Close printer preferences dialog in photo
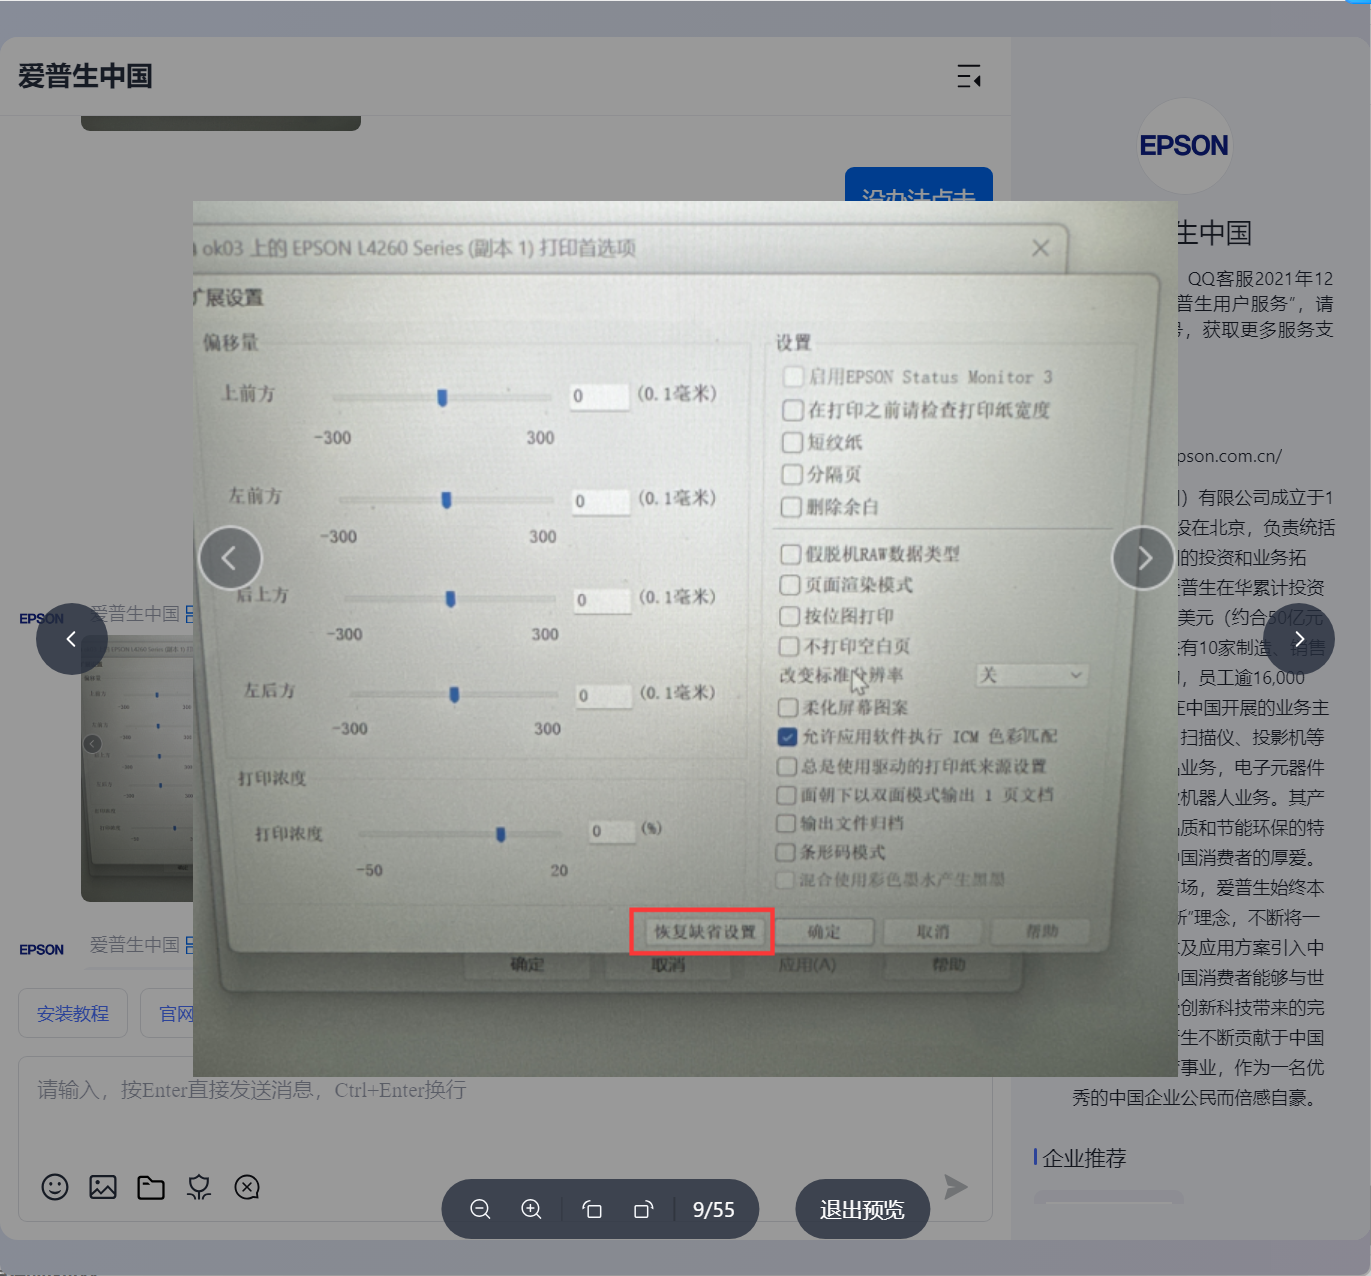This screenshot has height=1276, width=1371. tap(1041, 248)
